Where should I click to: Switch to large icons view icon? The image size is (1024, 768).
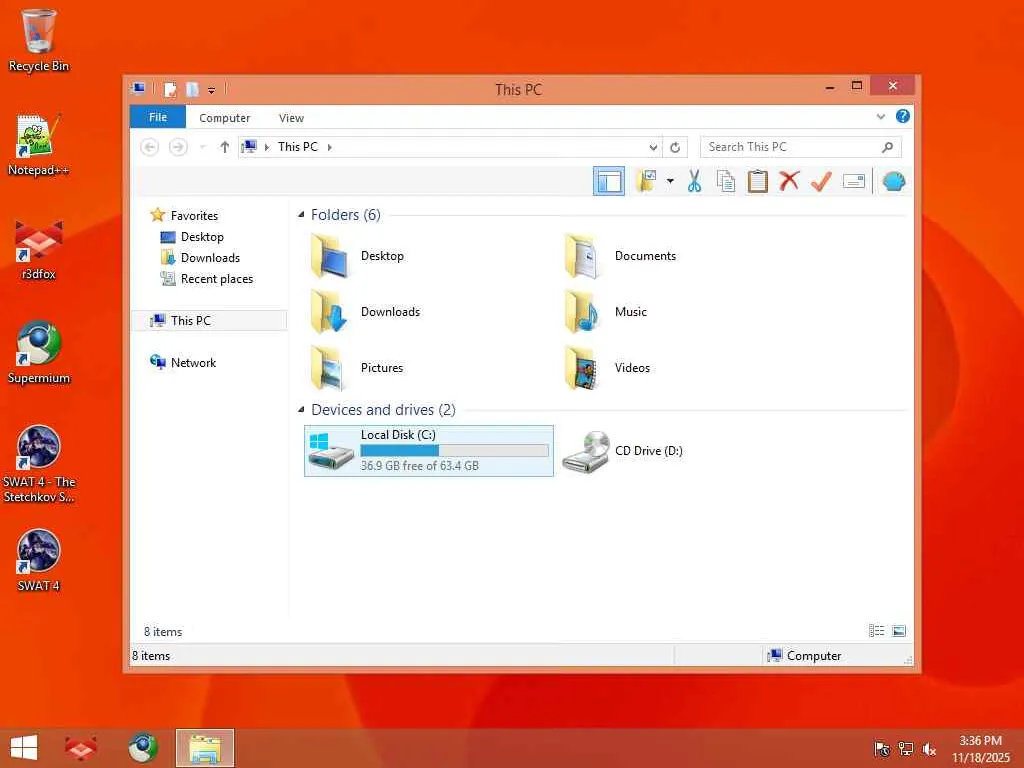click(x=899, y=631)
